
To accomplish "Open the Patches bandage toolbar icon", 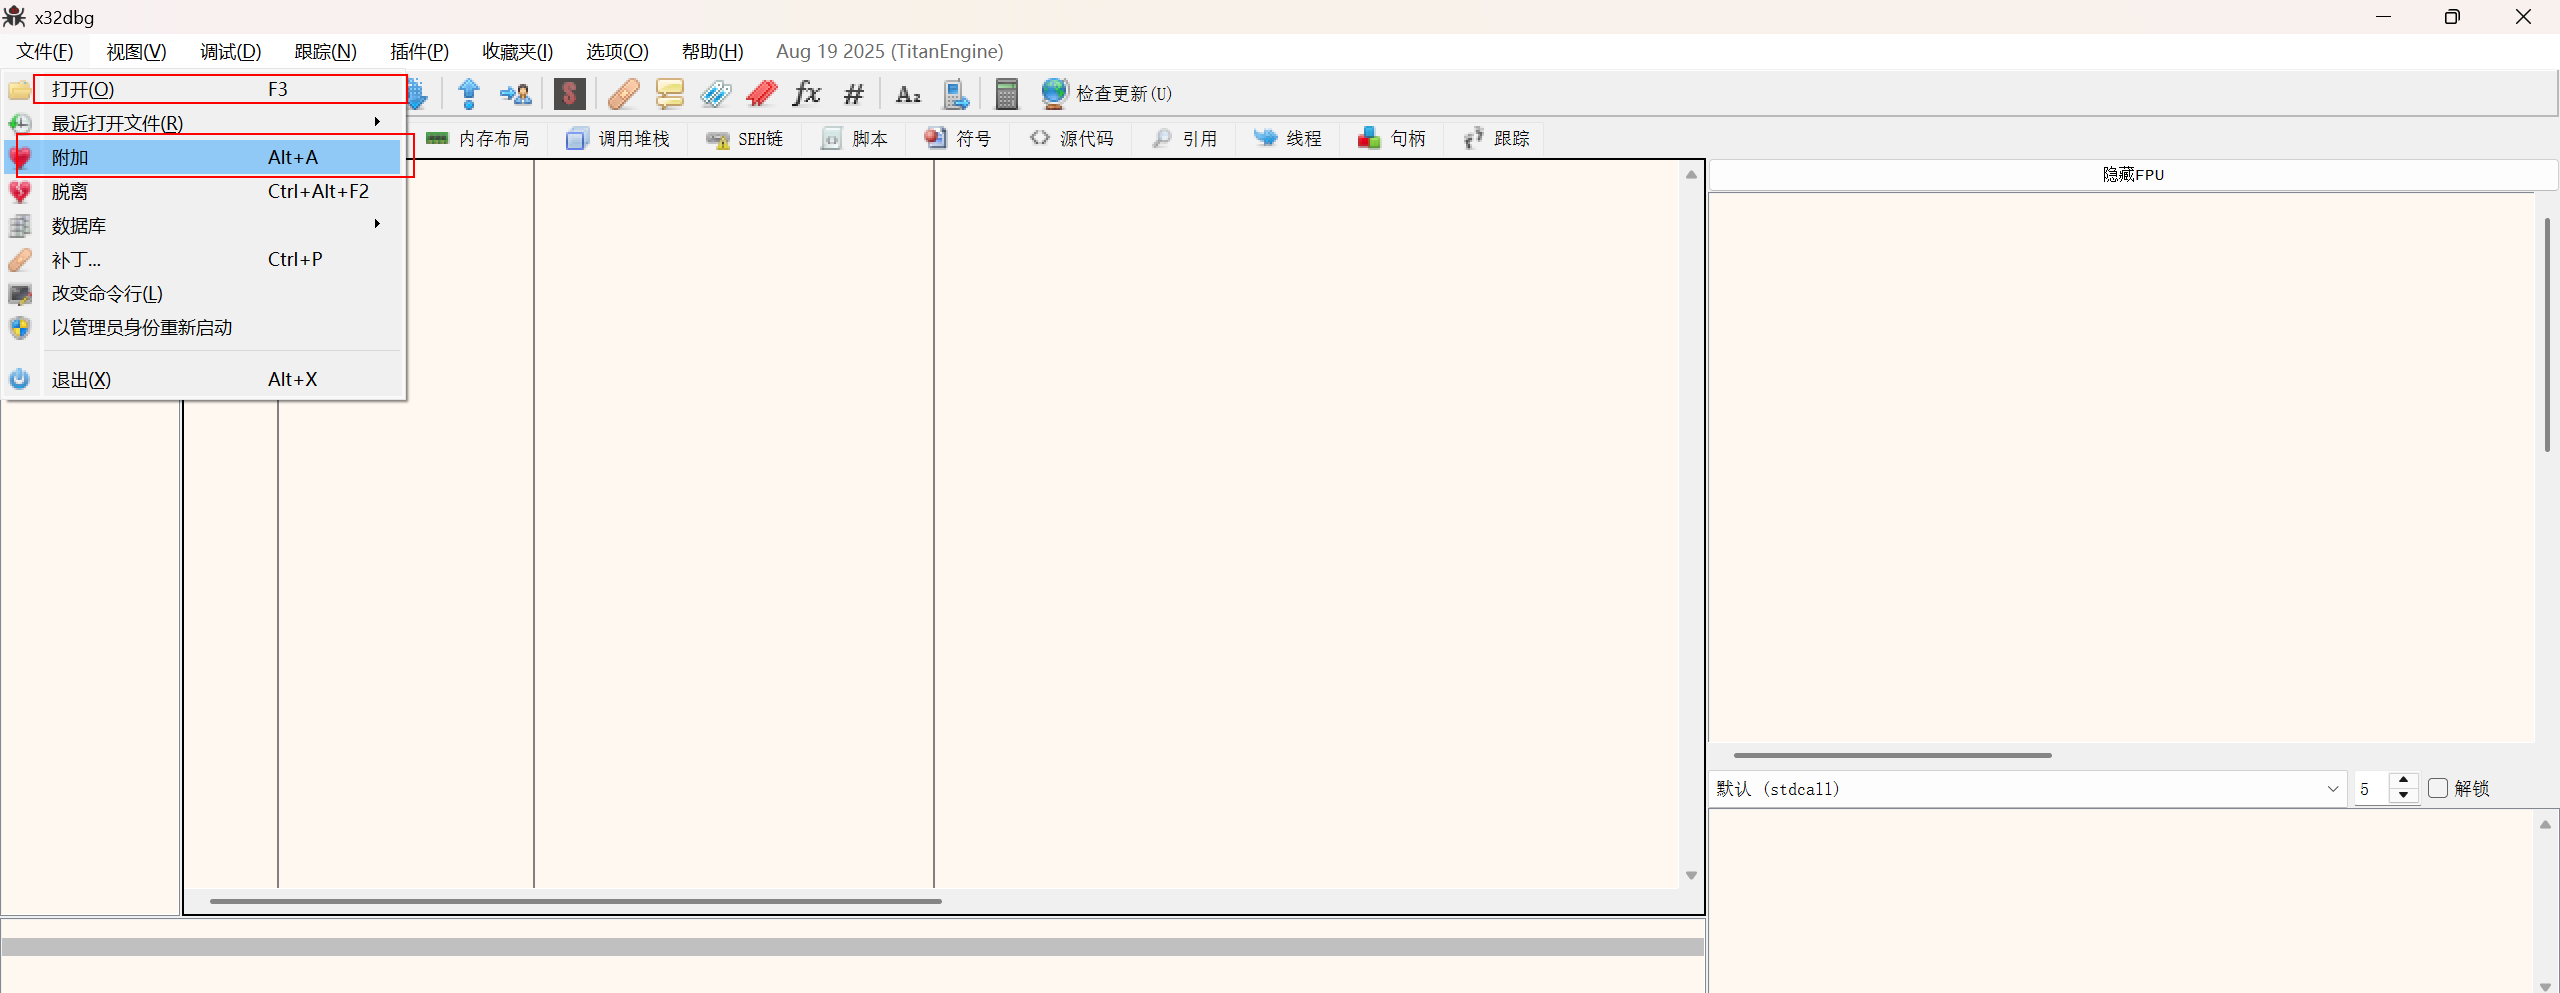I will coord(623,94).
